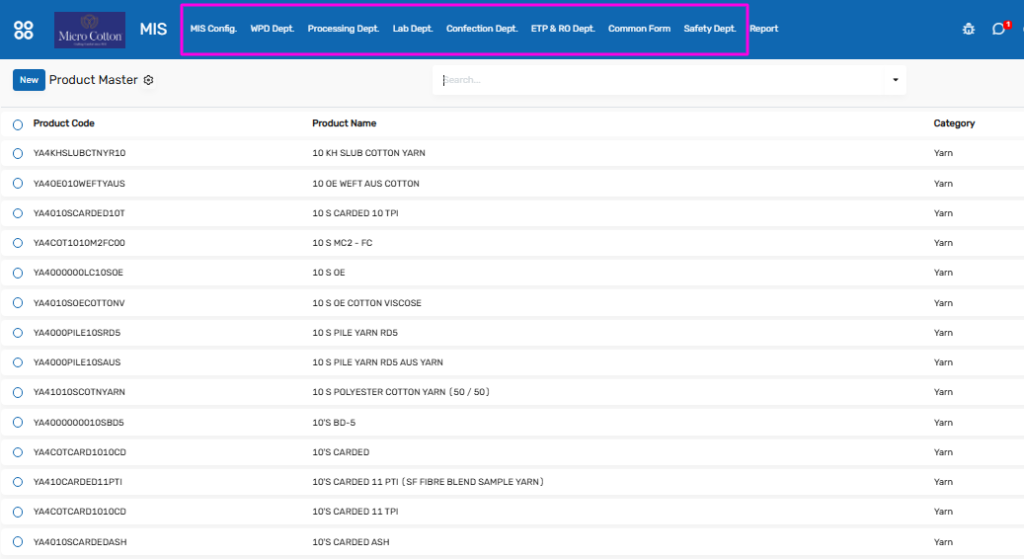Open the debug bug icon menu

[x=968, y=29]
